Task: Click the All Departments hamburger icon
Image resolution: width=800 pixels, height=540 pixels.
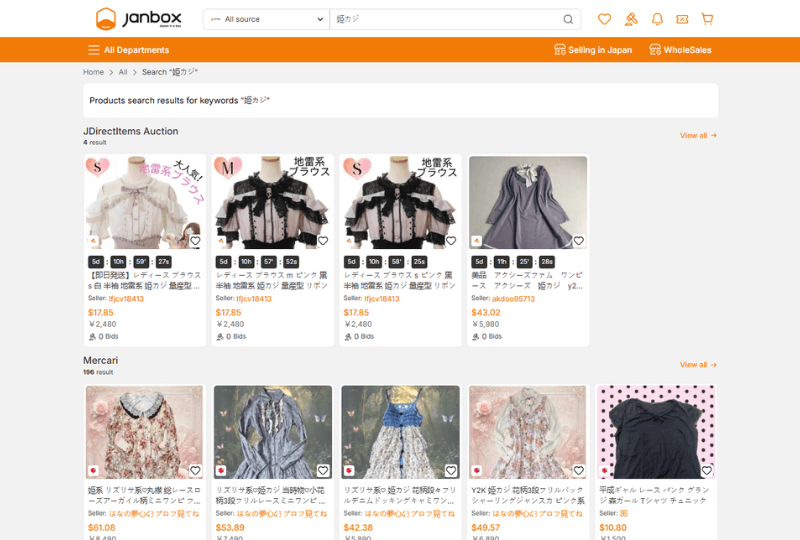Action: click(93, 50)
